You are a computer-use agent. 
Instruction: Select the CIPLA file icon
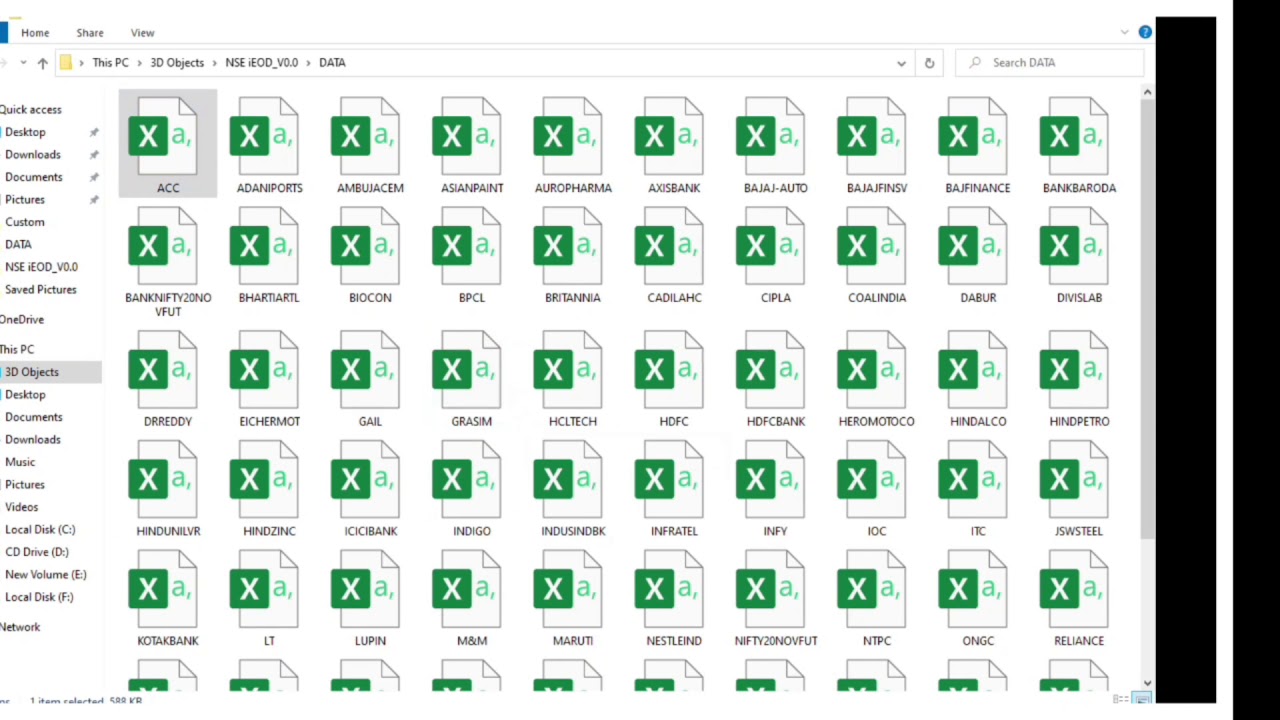click(770, 246)
